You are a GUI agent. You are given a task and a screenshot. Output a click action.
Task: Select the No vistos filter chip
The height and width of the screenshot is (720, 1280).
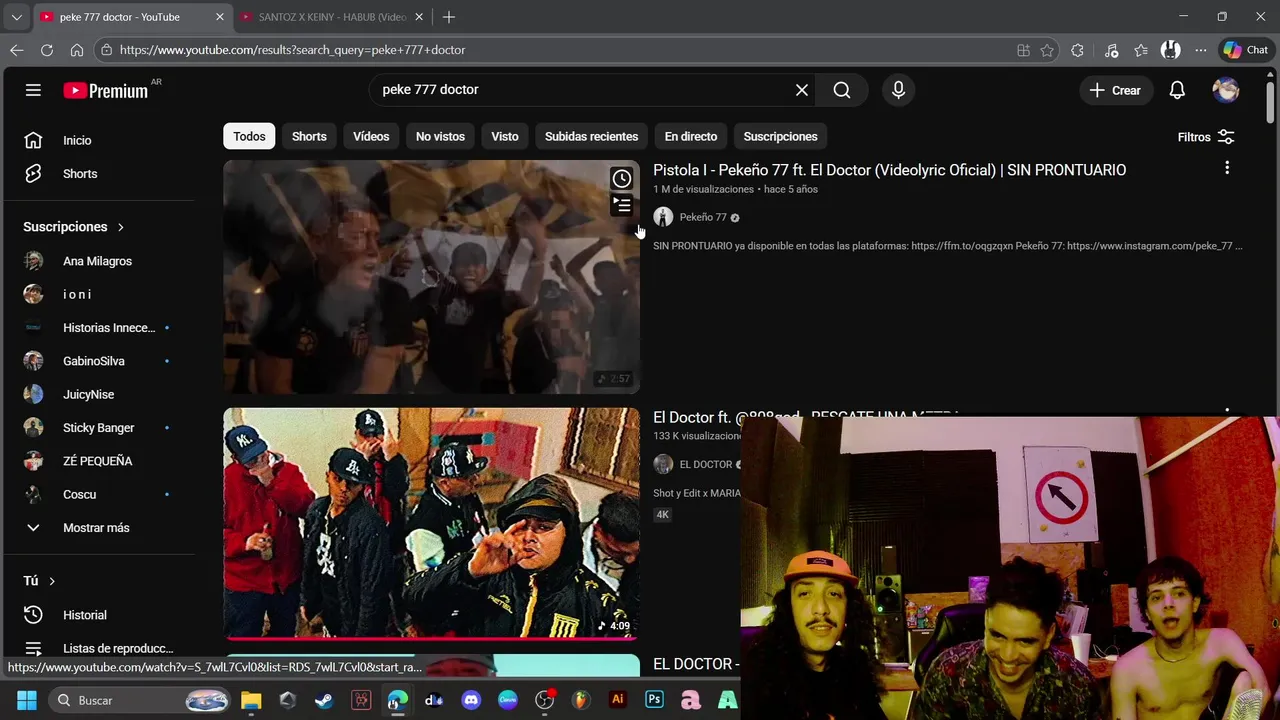click(x=440, y=136)
